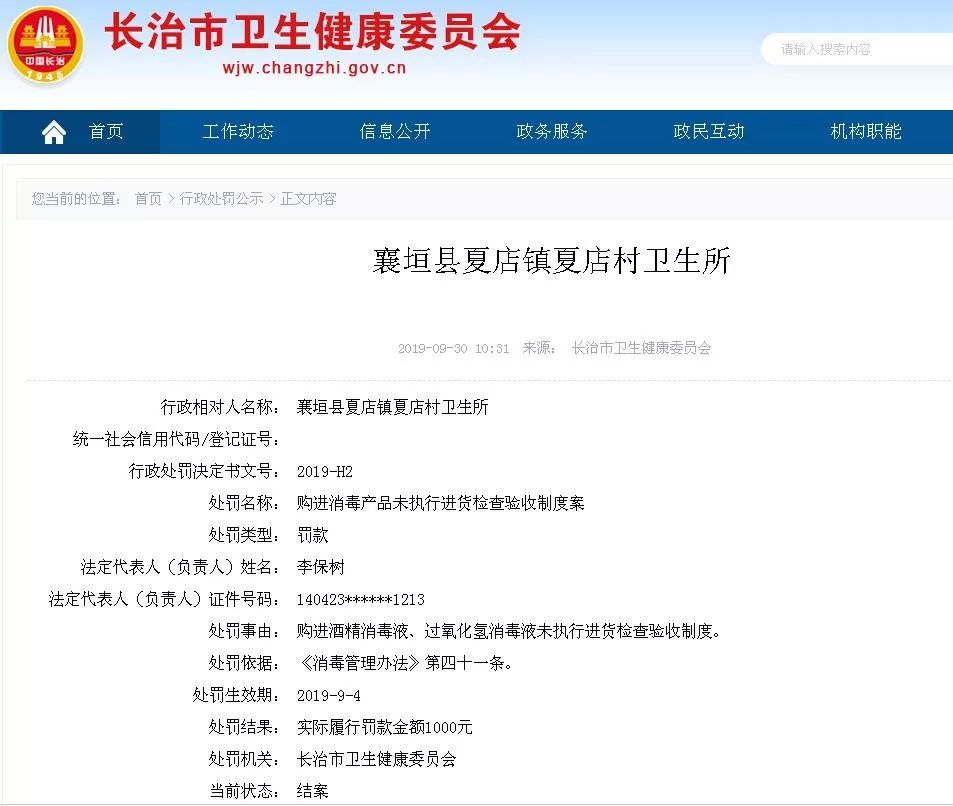Click the publish date 2019-09-30 10:31
The height and width of the screenshot is (806, 953).
tap(453, 348)
